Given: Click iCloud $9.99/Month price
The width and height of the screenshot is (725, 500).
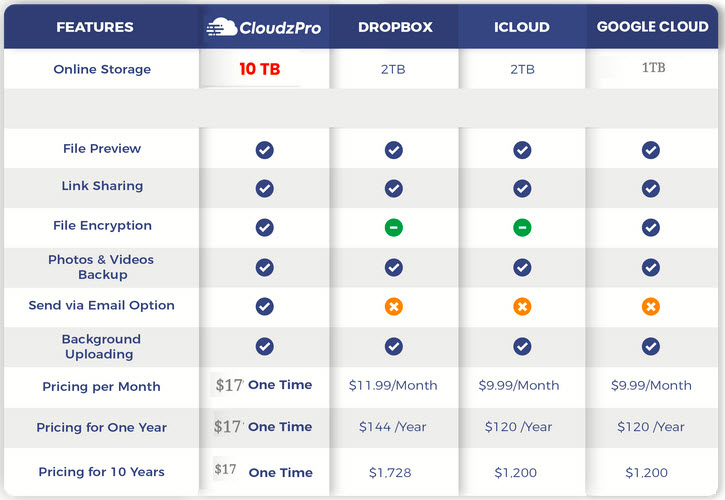Looking at the screenshot, I should pyautogui.click(x=519, y=385).
